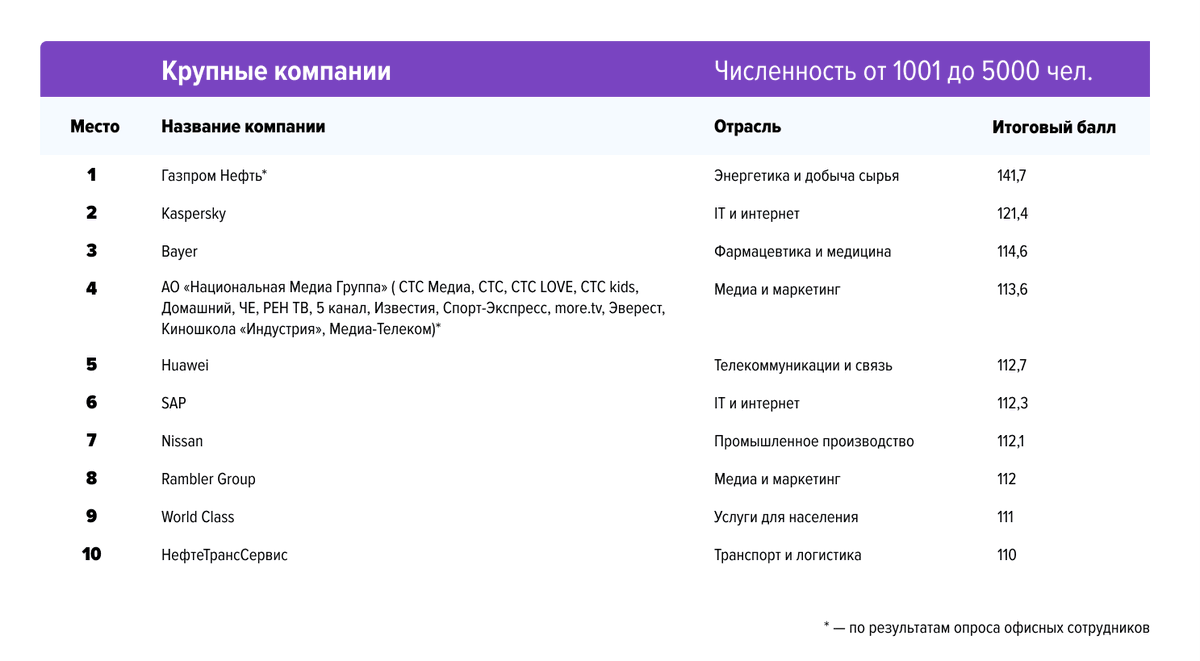Image resolution: width=1200 pixels, height=661 pixels.
Task: Click rank number 6 in Место column
Action: point(92,402)
